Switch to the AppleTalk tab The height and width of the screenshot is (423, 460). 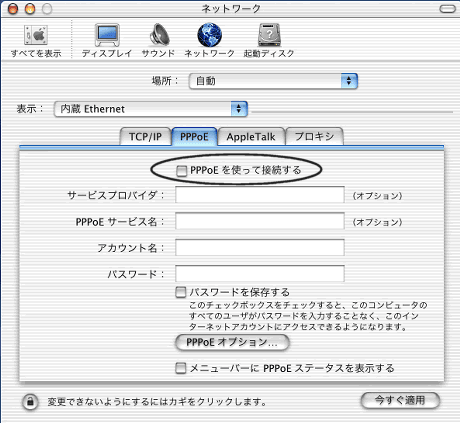point(251,137)
